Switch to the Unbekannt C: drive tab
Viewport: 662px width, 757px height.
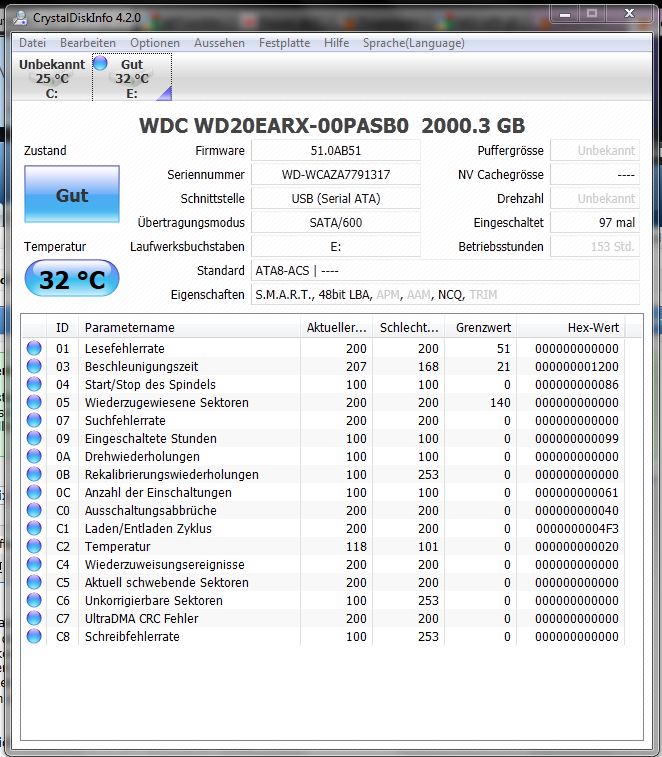tap(52, 78)
